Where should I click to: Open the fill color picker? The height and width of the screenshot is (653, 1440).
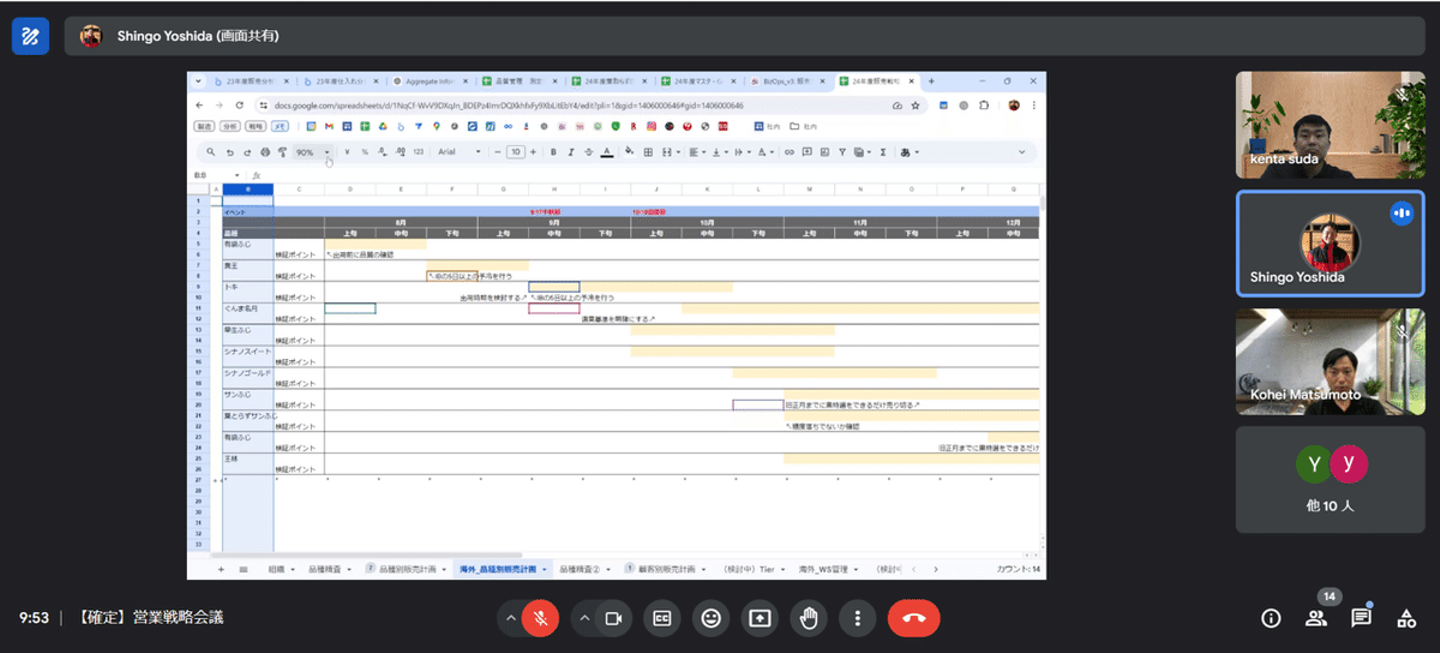[x=628, y=152]
